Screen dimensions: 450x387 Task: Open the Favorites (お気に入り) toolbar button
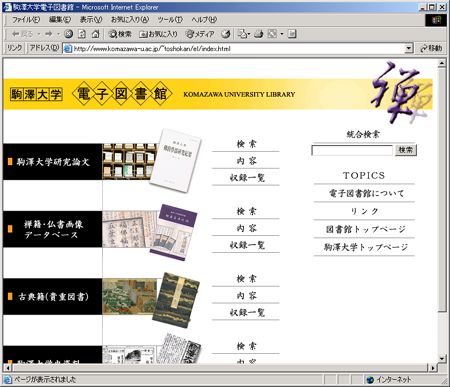coord(158,34)
